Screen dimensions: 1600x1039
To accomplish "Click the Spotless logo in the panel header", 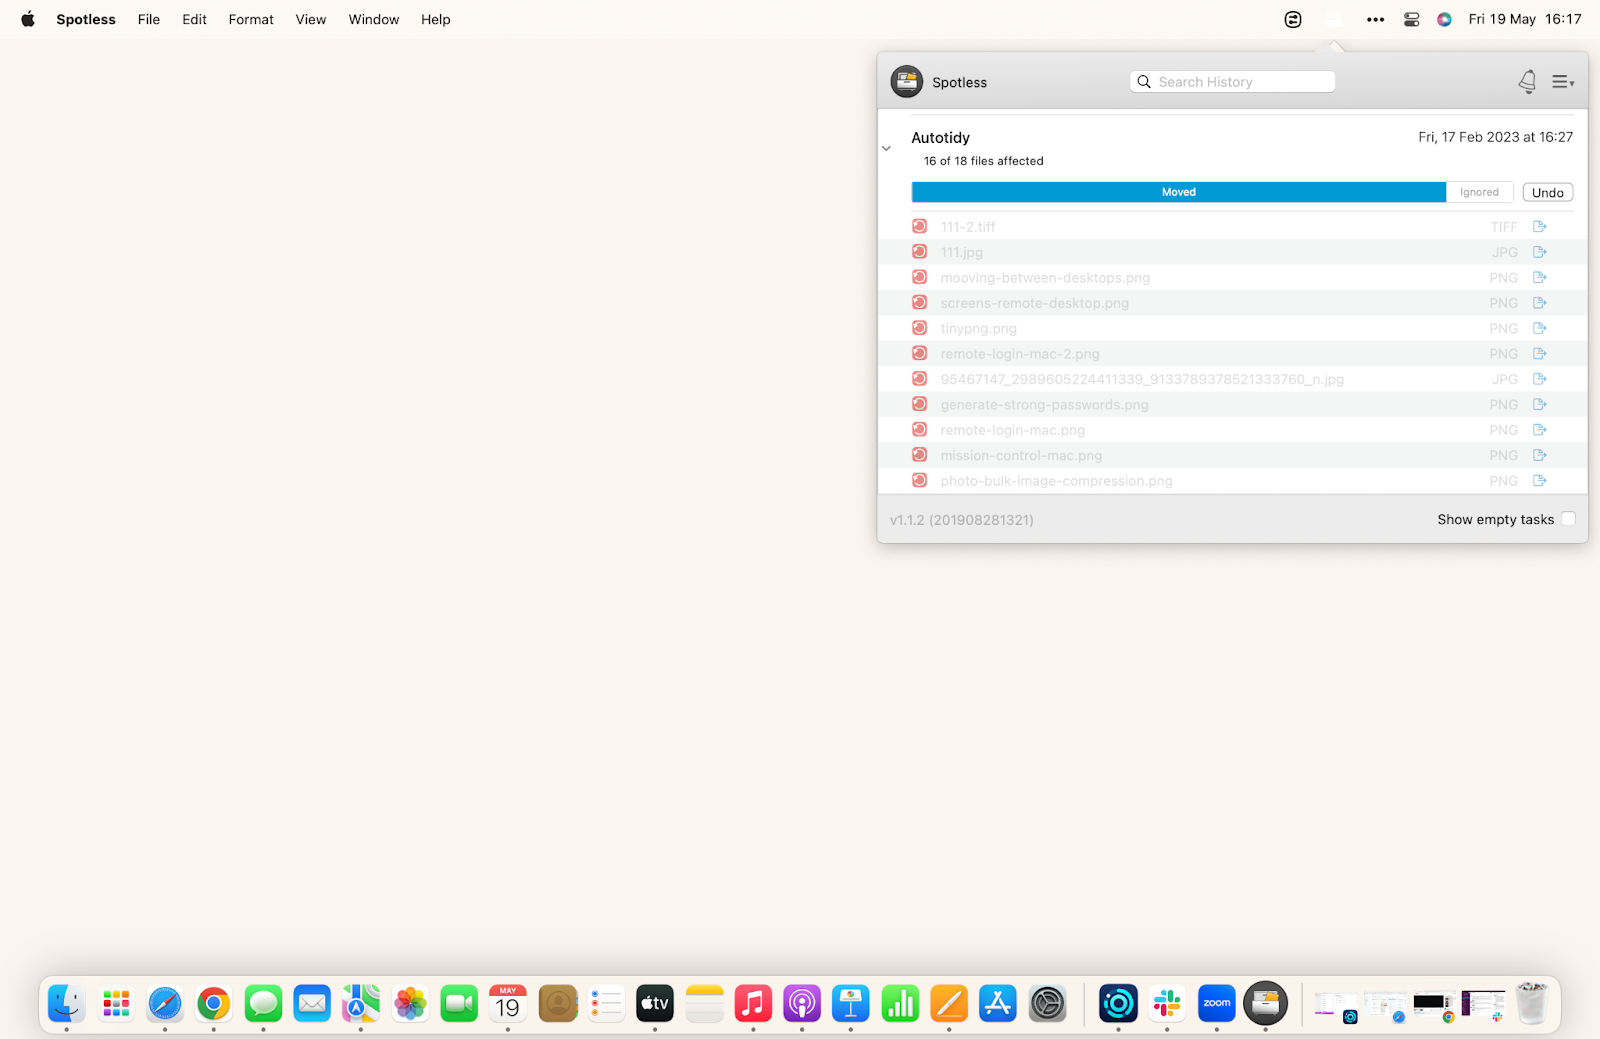I will tap(907, 81).
